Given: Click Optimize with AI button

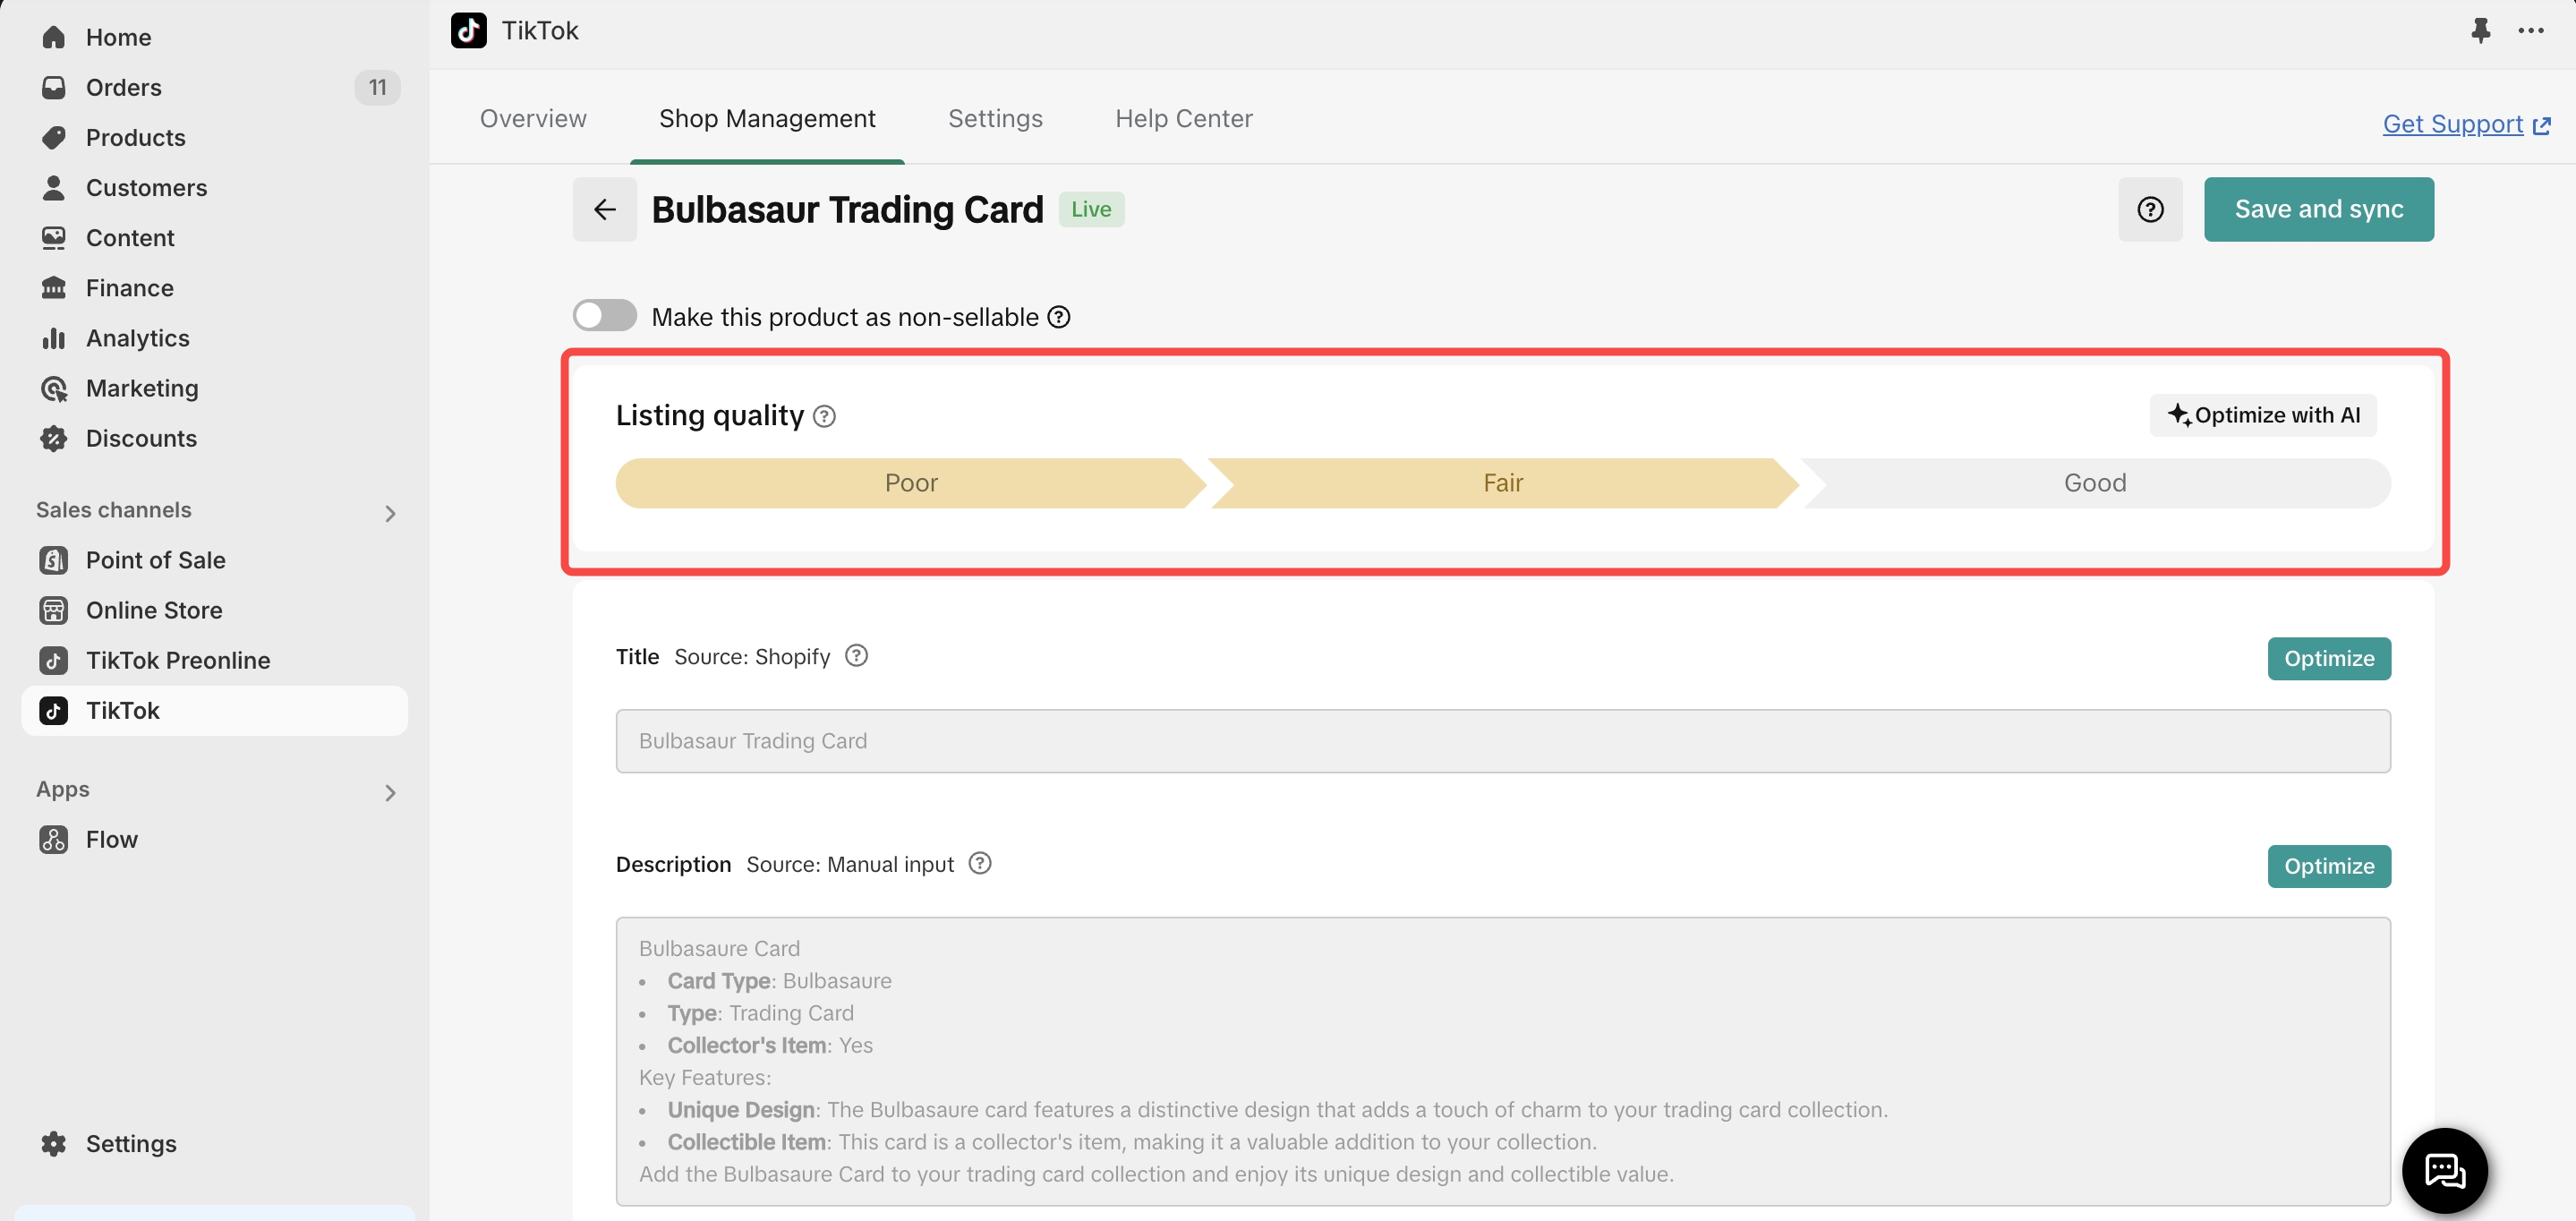Looking at the screenshot, I should pos(2262,415).
